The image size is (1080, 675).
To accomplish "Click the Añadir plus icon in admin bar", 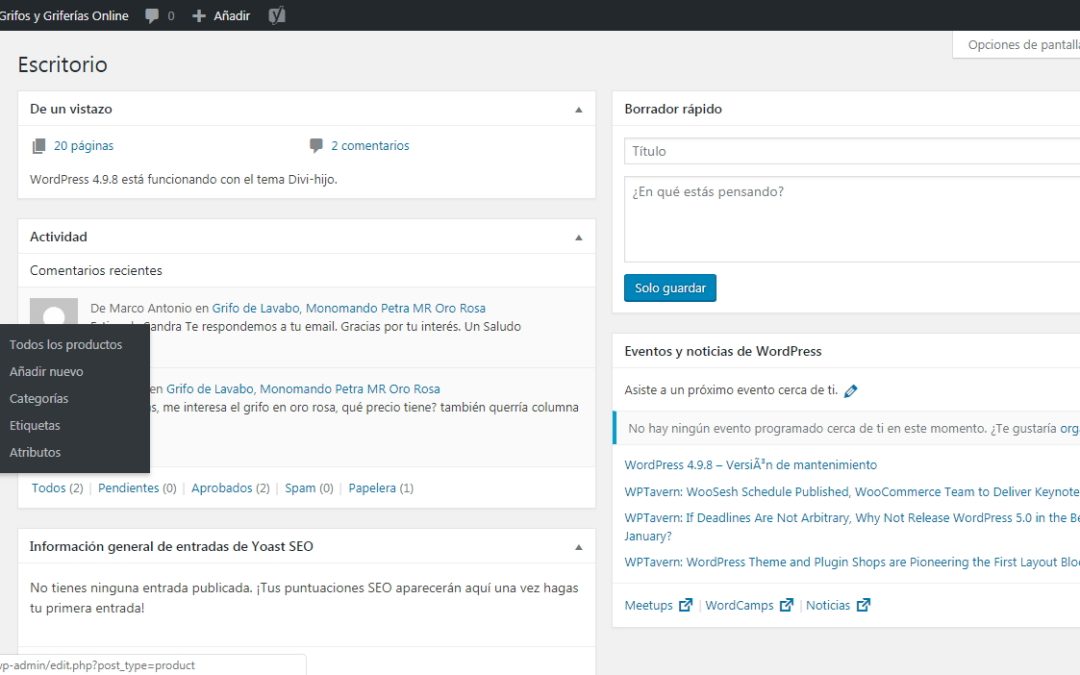I will click(199, 16).
